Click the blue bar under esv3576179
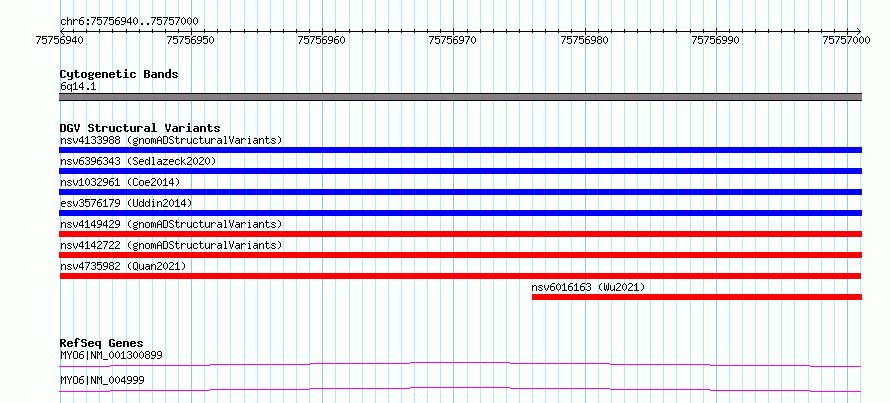The width and height of the screenshot is (890, 403). pyautogui.click(x=460, y=213)
